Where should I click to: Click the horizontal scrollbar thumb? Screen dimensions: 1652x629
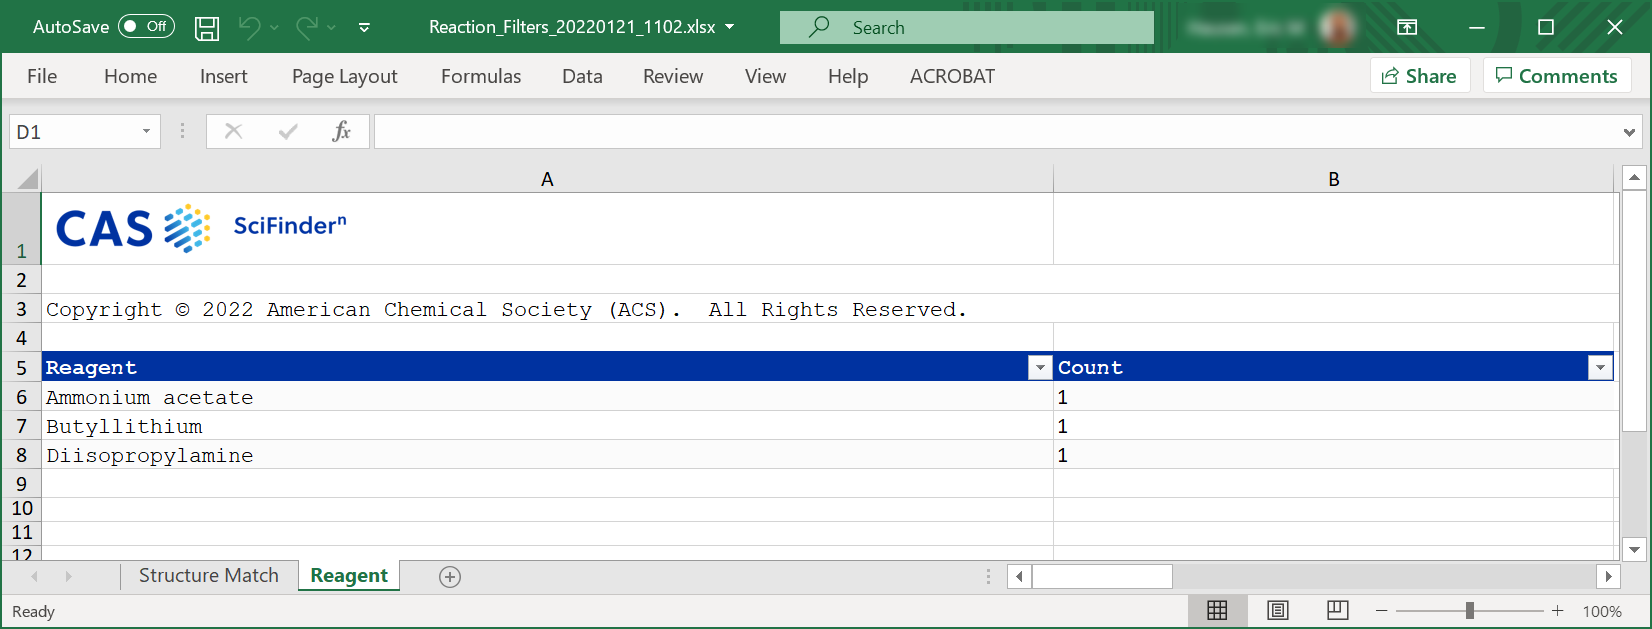coord(1102,576)
